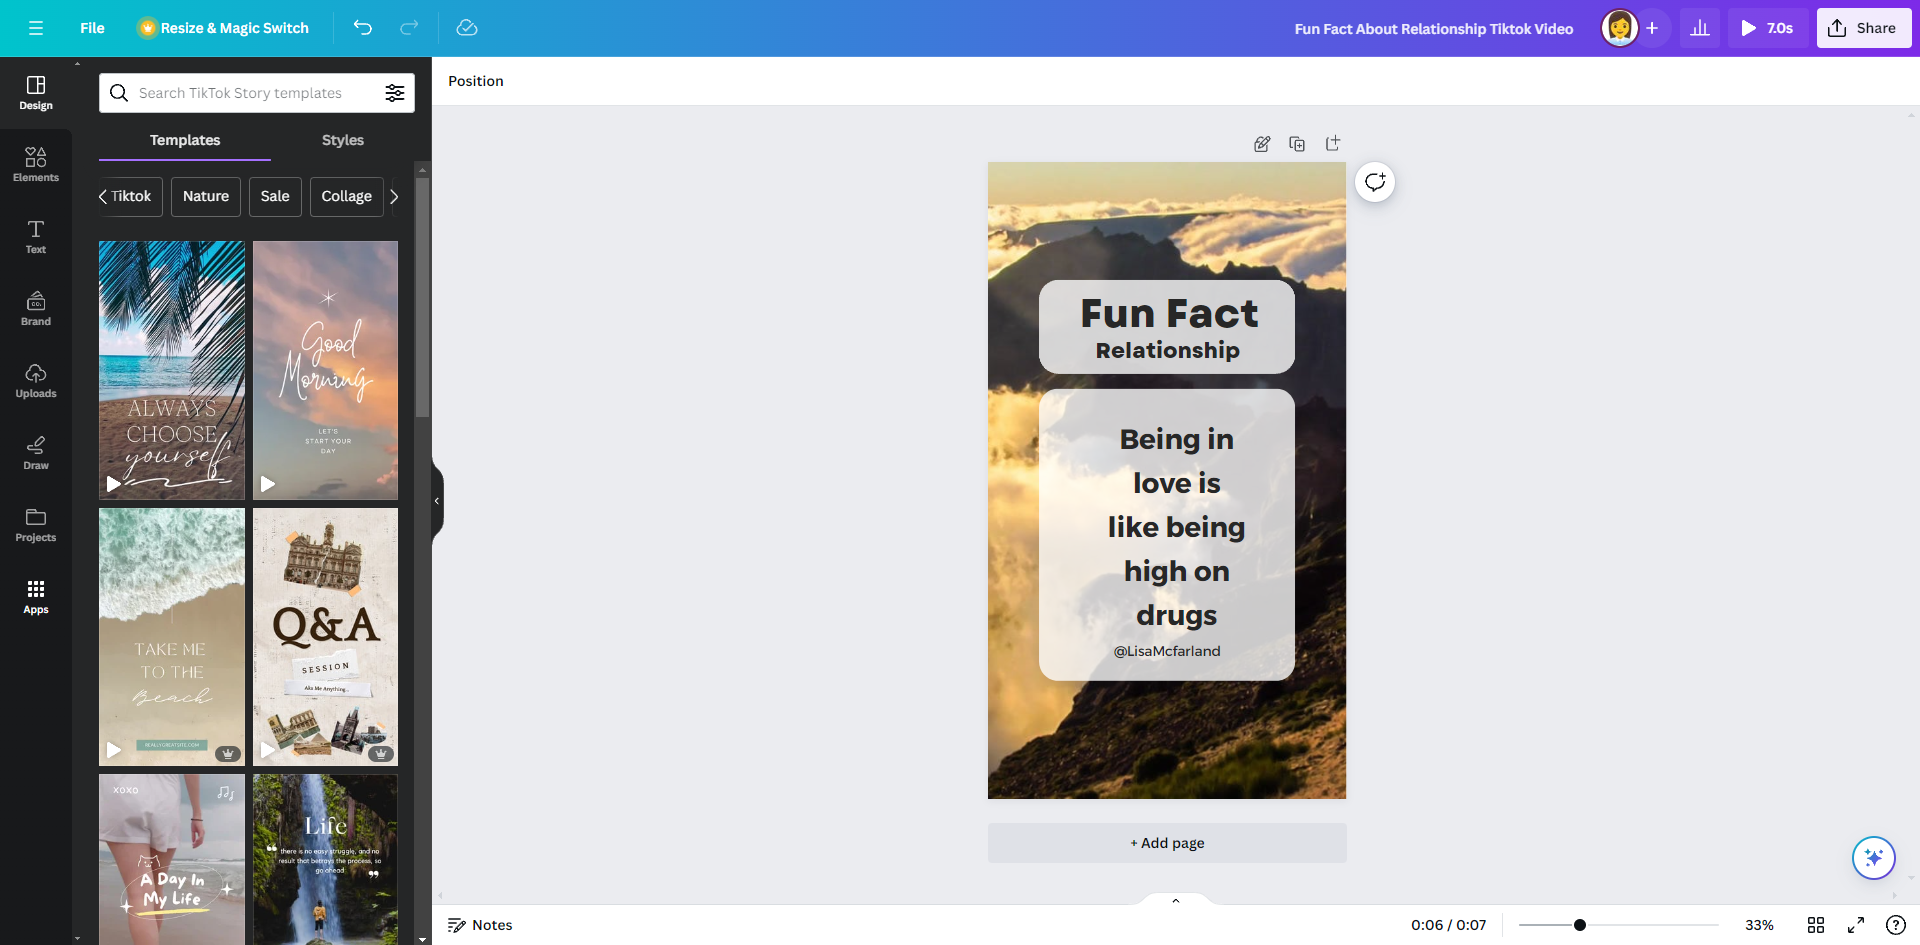
Task: Choose Always Choose Yourself template
Action: point(172,370)
